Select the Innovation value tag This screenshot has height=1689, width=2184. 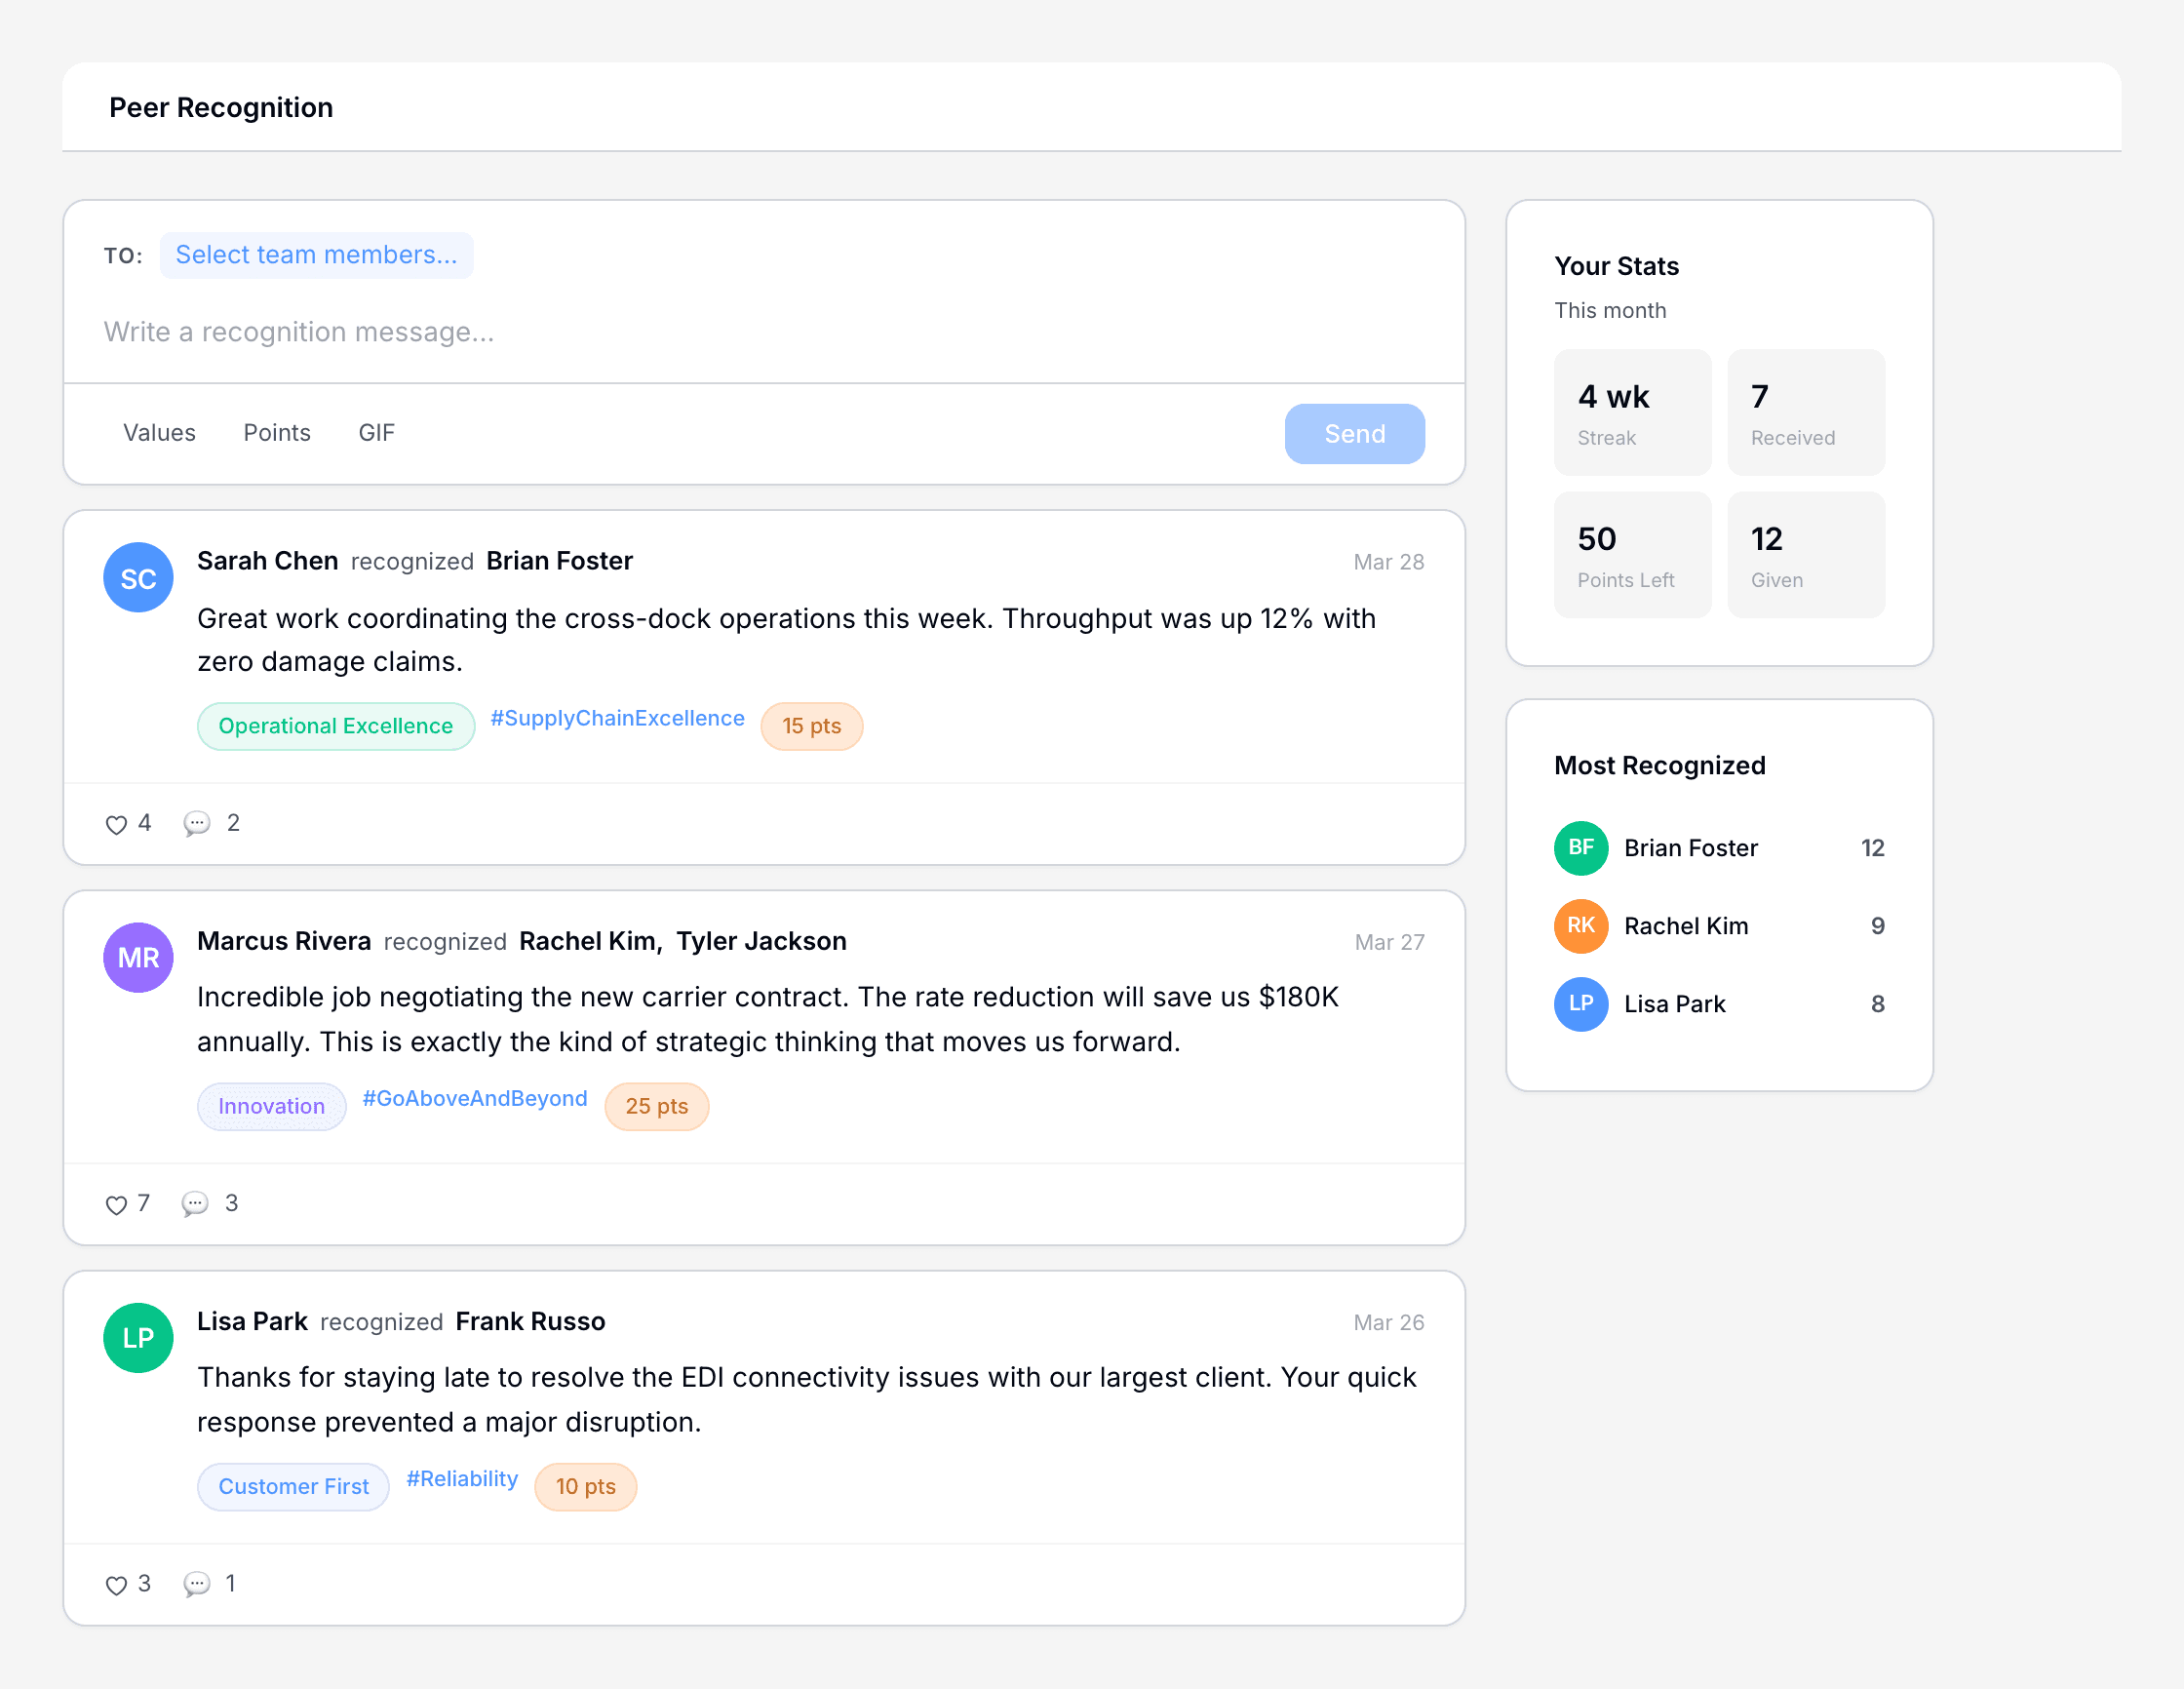point(271,1106)
